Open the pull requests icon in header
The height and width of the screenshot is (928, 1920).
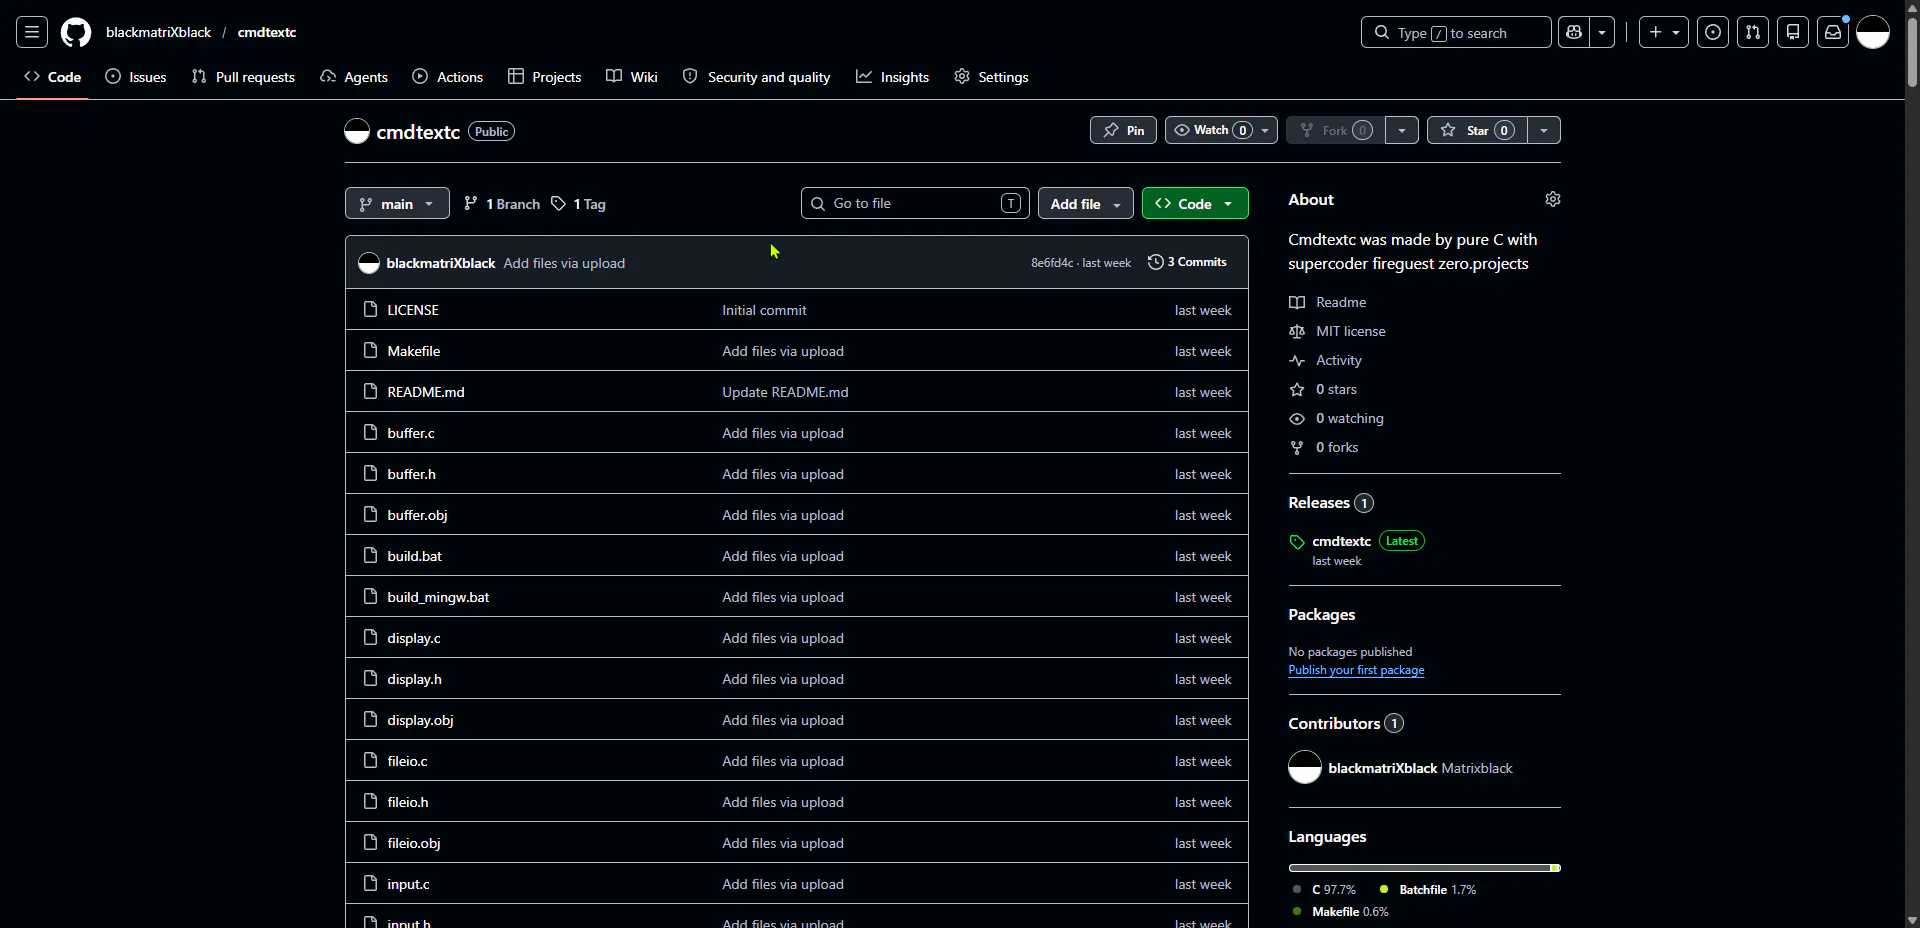coord(1753,32)
